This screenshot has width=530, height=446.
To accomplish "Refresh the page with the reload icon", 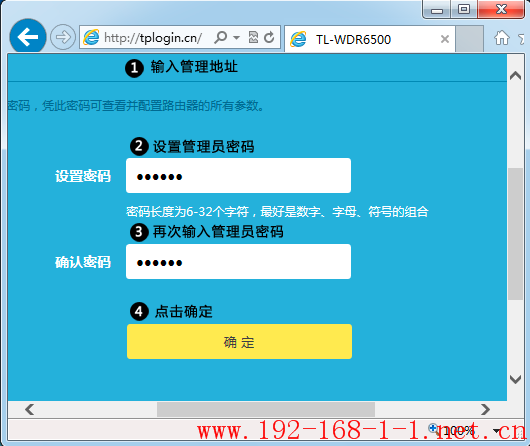I will coord(269,37).
